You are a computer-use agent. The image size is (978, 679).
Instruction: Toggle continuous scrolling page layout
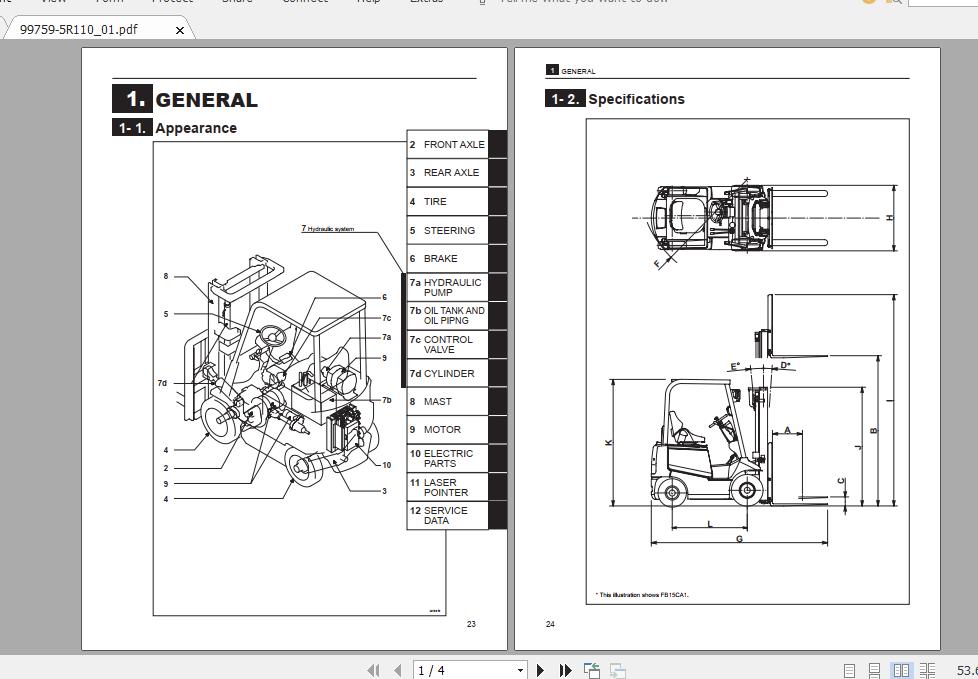874,669
